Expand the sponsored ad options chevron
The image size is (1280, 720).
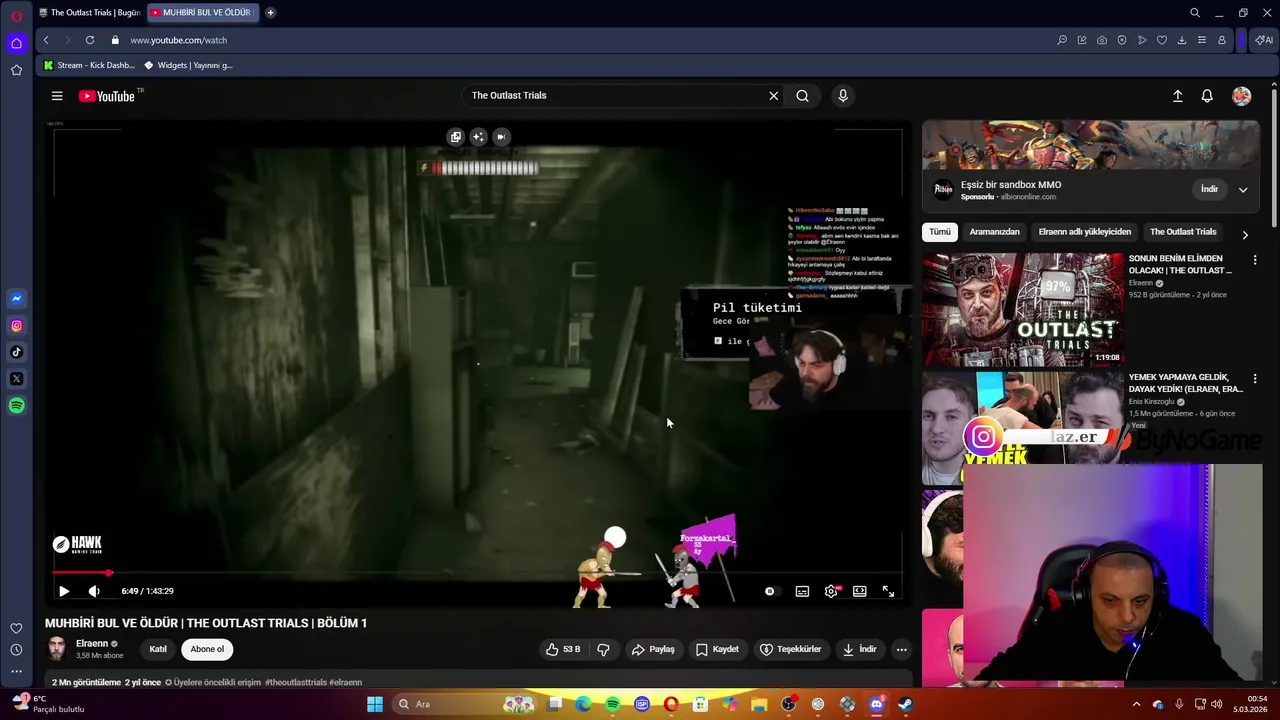tap(1243, 190)
